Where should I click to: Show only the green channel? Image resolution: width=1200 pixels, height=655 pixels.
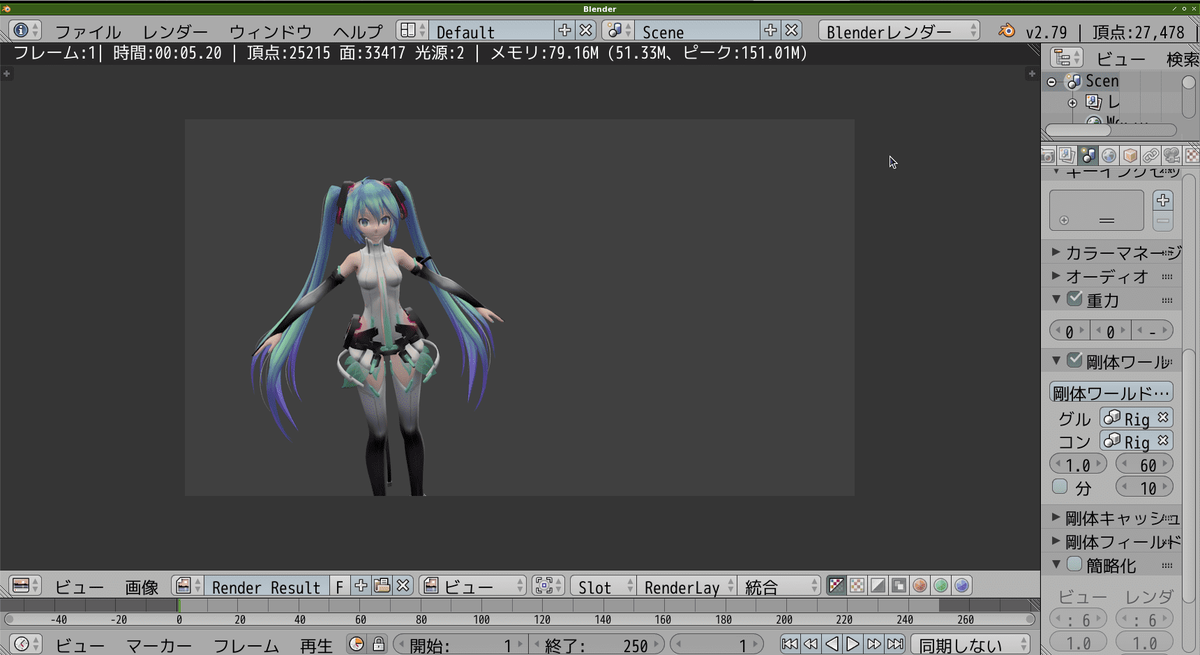pos(940,587)
